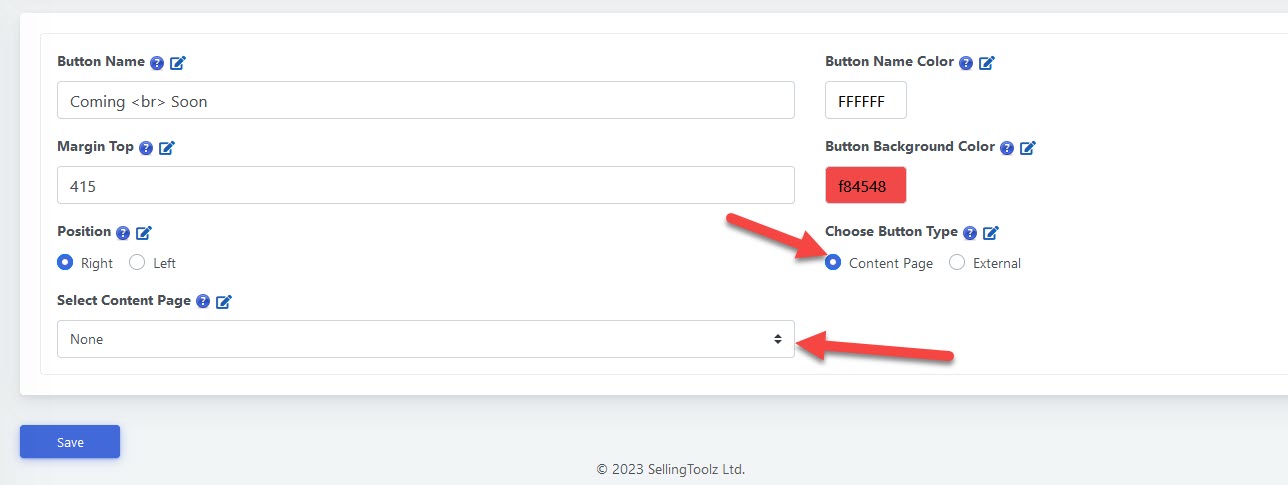Focus the Margin Top input field
This screenshot has height=485, width=1288.
[x=425, y=186]
